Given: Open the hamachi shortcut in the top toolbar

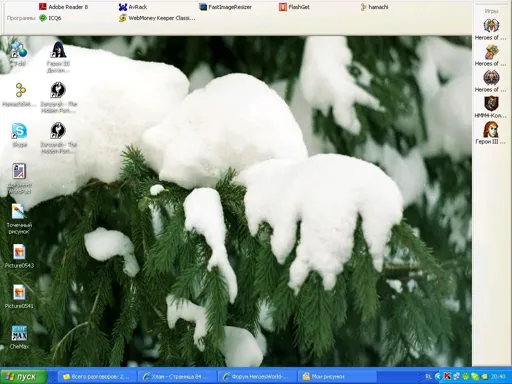Looking at the screenshot, I should point(374,7).
